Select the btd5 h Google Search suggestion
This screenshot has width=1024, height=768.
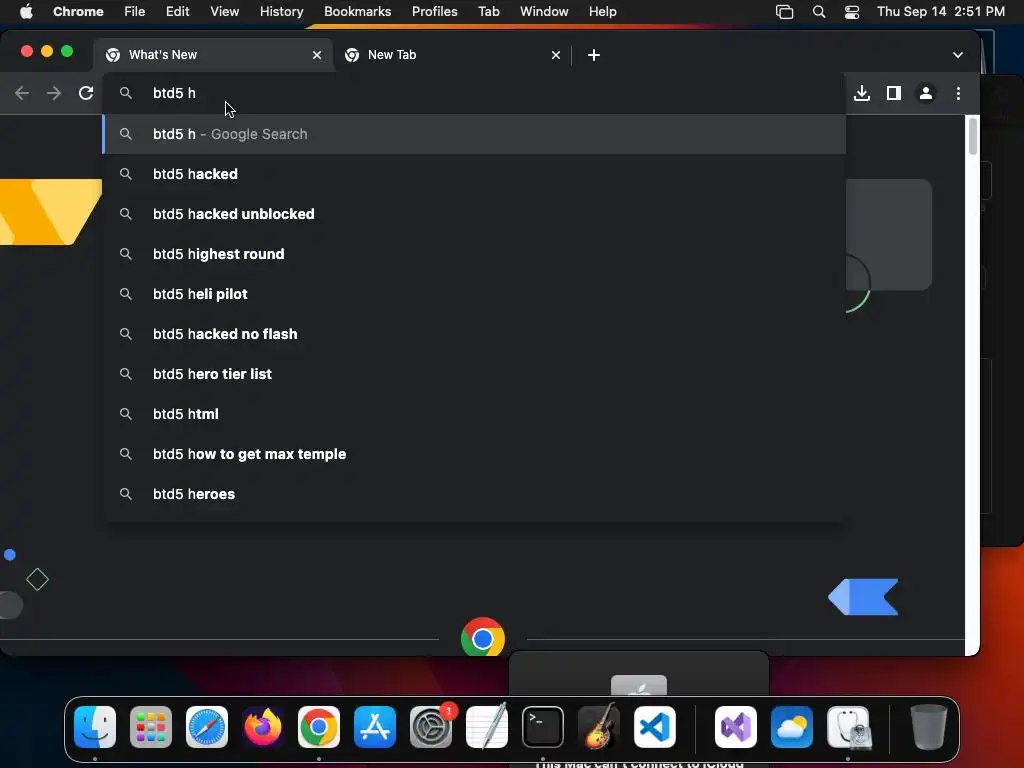click(474, 134)
